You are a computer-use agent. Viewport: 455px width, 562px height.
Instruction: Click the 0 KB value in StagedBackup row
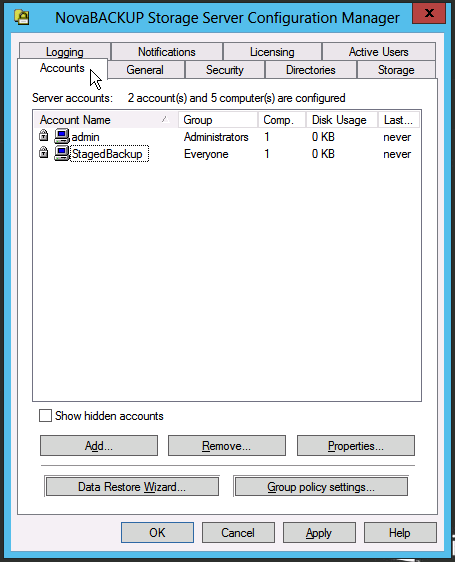point(323,154)
